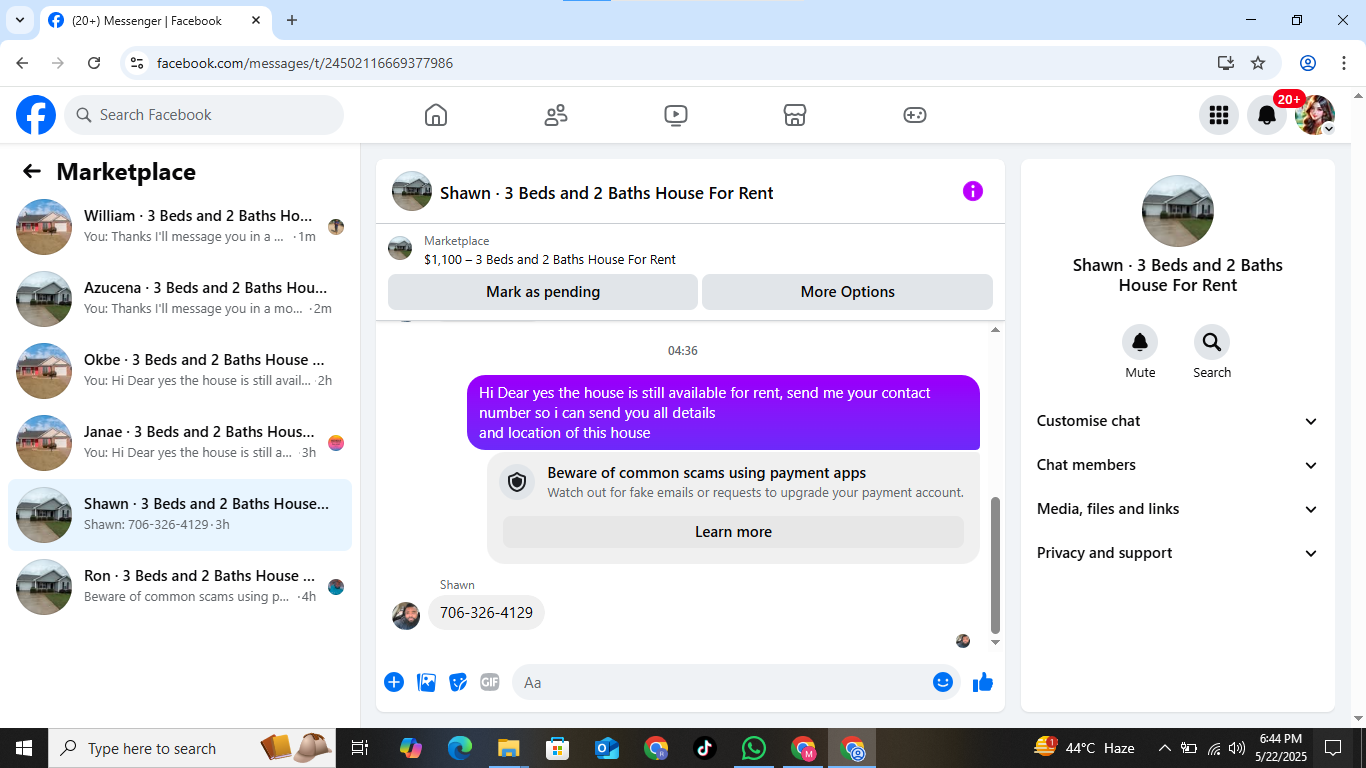Open WhatsApp from the taskbar
The image size is (1366, 768).
[x=753, y=748]
